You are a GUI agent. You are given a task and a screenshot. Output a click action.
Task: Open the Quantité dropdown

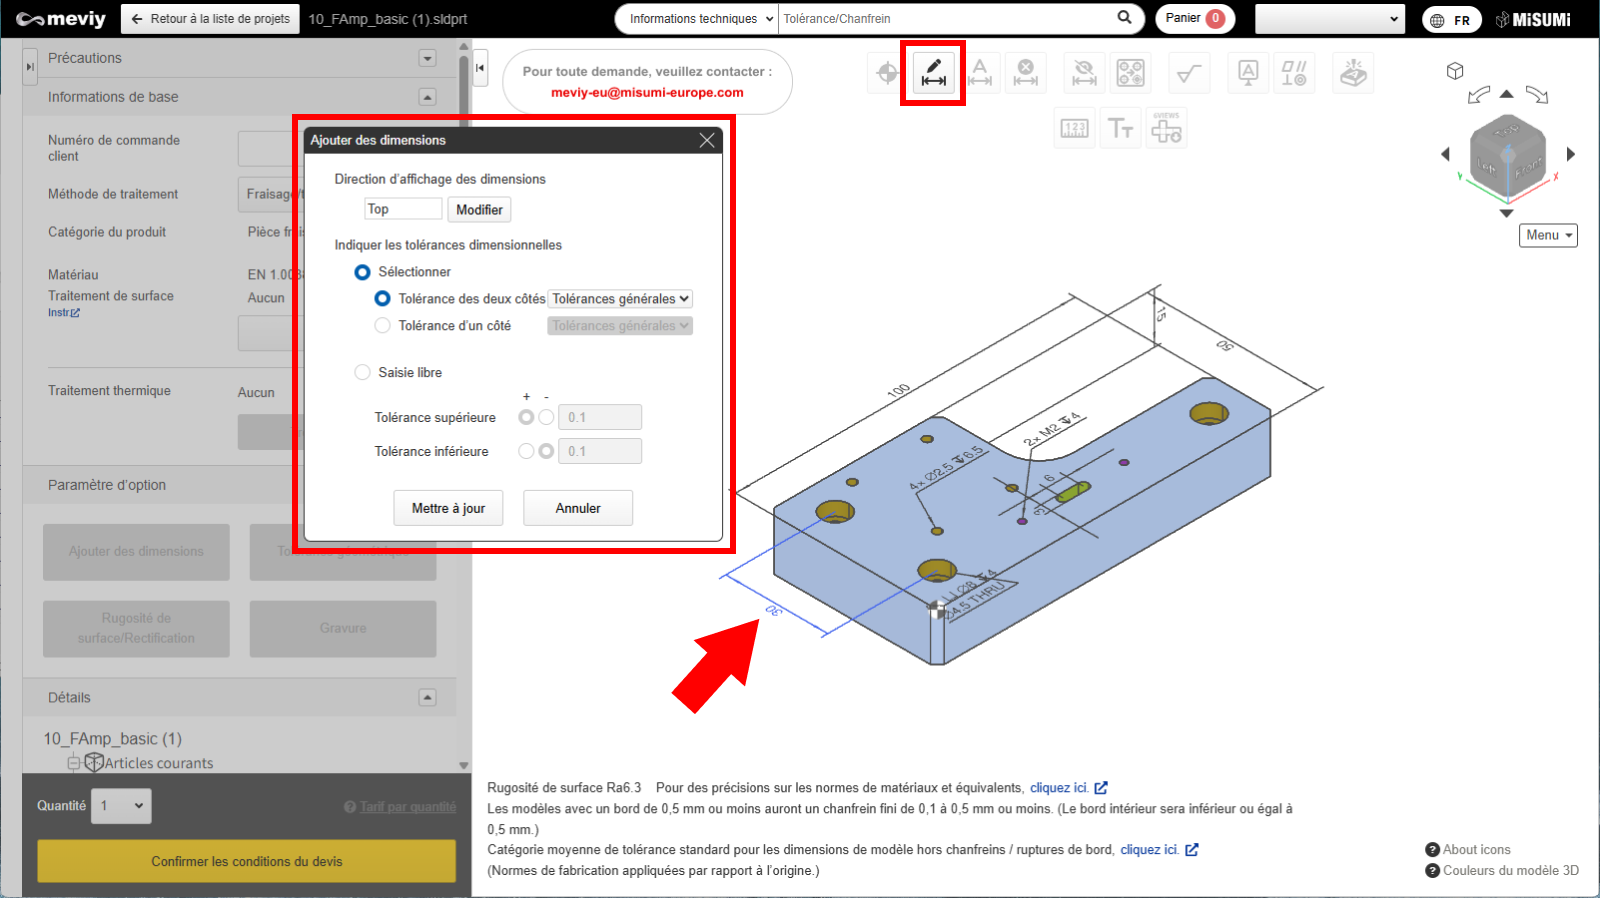tap(122, 806)
